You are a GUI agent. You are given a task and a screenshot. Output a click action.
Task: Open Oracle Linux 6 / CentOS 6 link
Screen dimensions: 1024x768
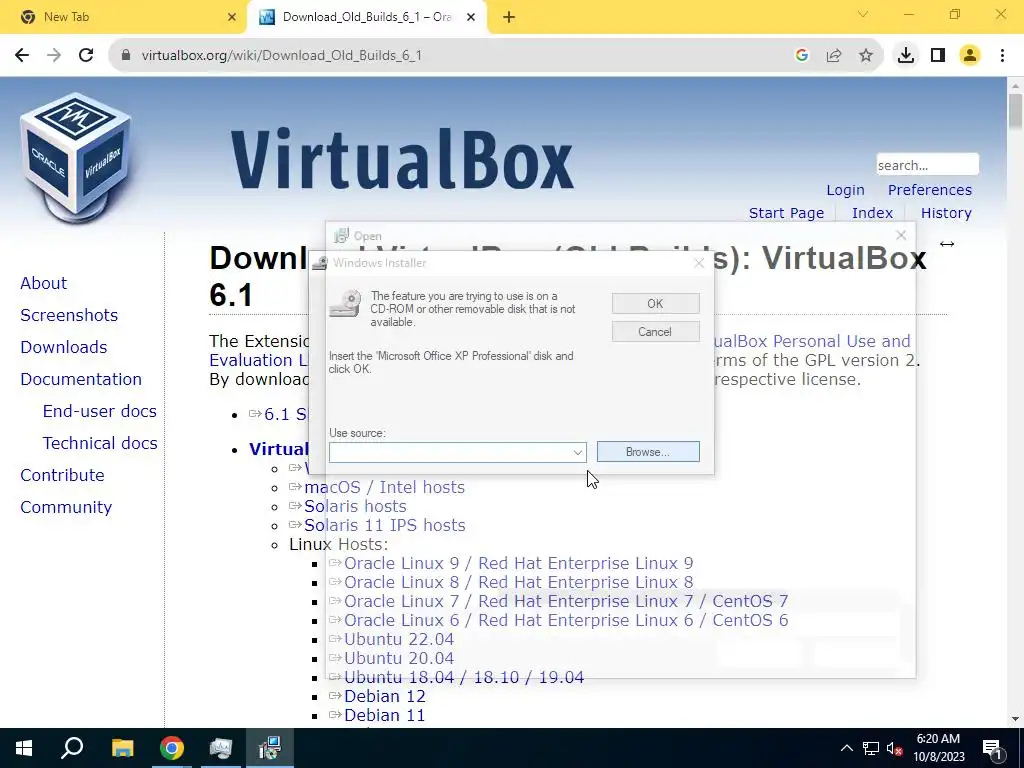click(566, 620)
